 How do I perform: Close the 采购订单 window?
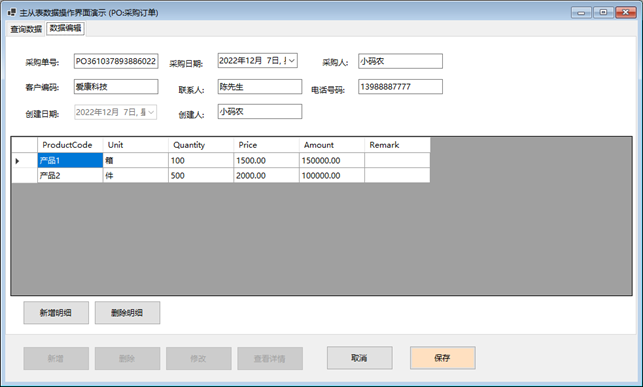[x=626, y=12]
